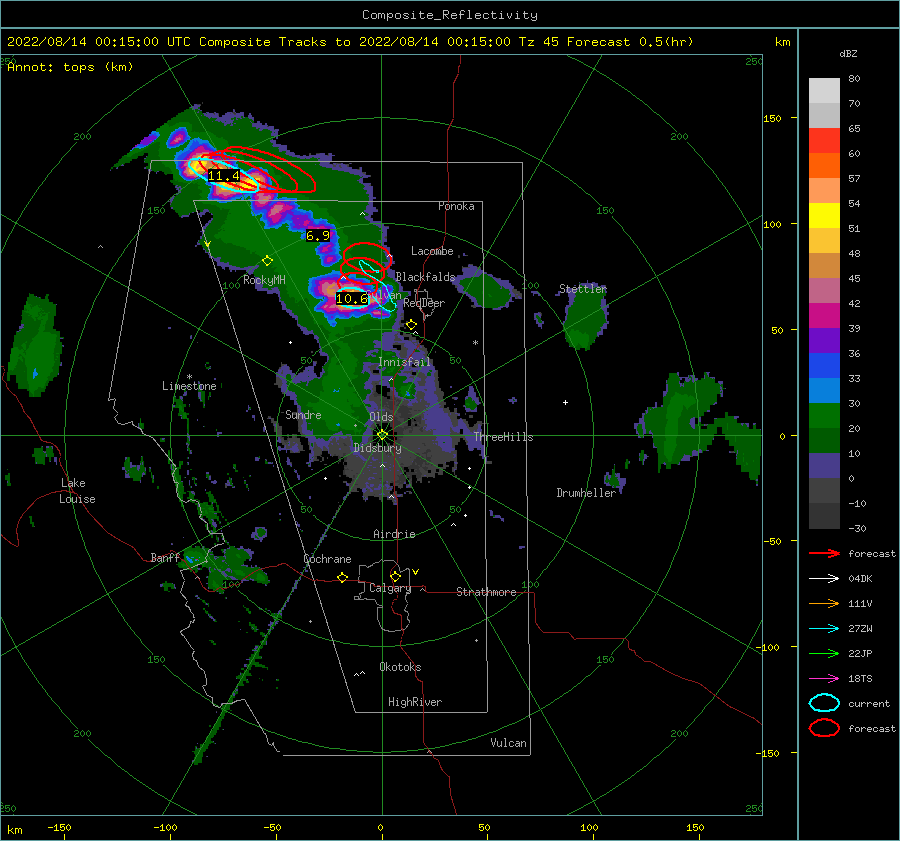Select the 11.4 km storm top label
Viewport: 900px width, 841px height.
tap(223, 176)
